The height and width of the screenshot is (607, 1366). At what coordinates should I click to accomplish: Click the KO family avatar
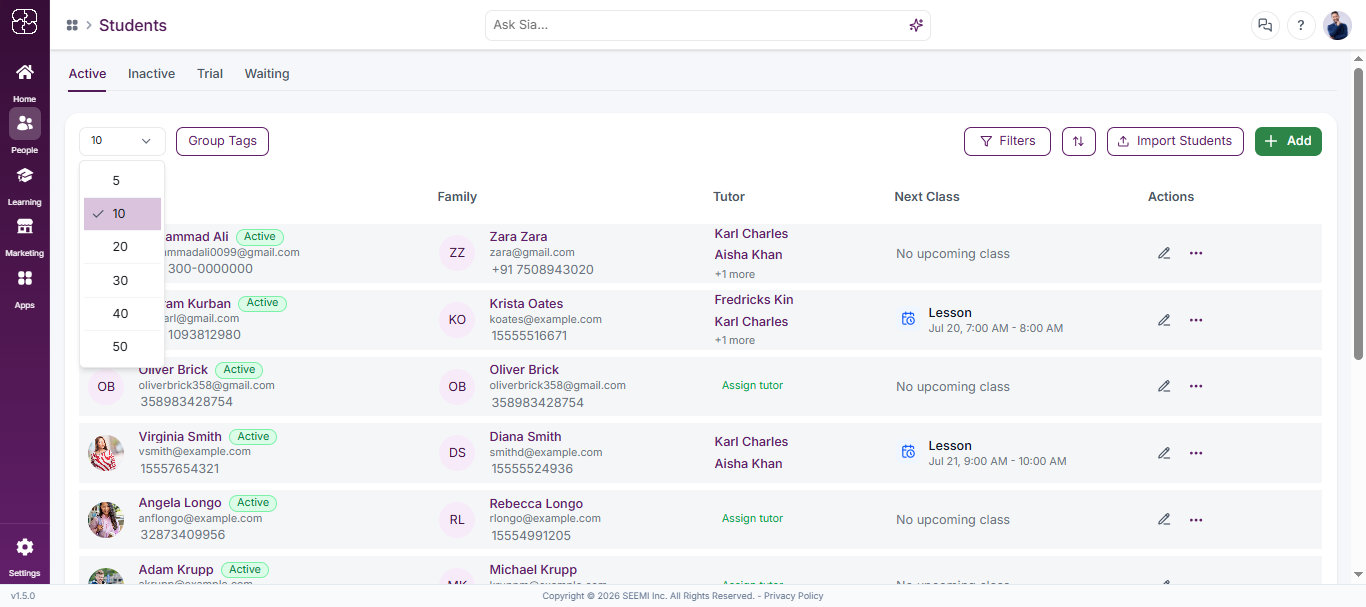pyautogui.click(x=457, y=320)
